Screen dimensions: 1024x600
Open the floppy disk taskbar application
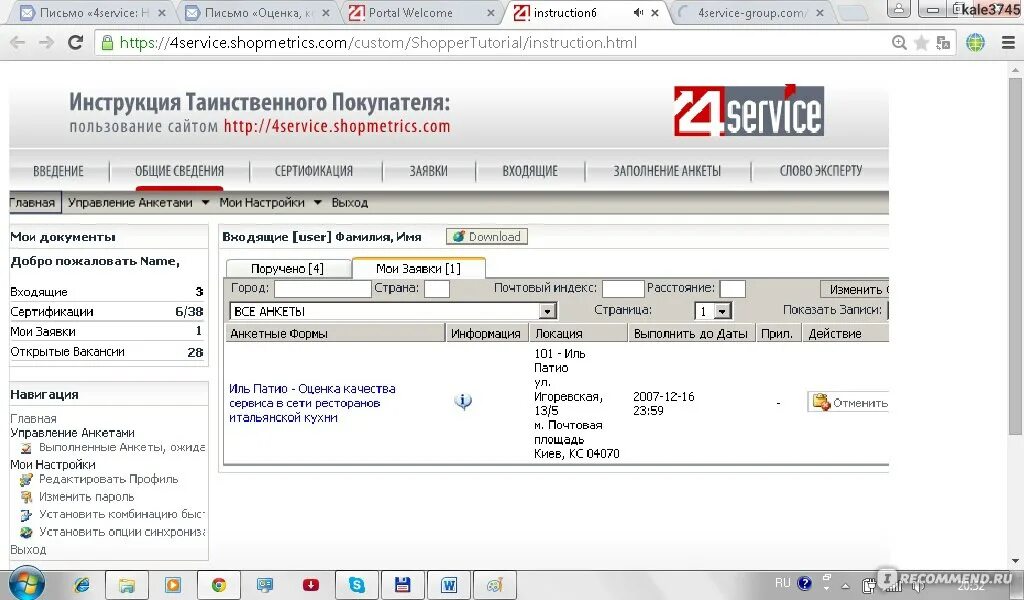[x=402, y=584]
